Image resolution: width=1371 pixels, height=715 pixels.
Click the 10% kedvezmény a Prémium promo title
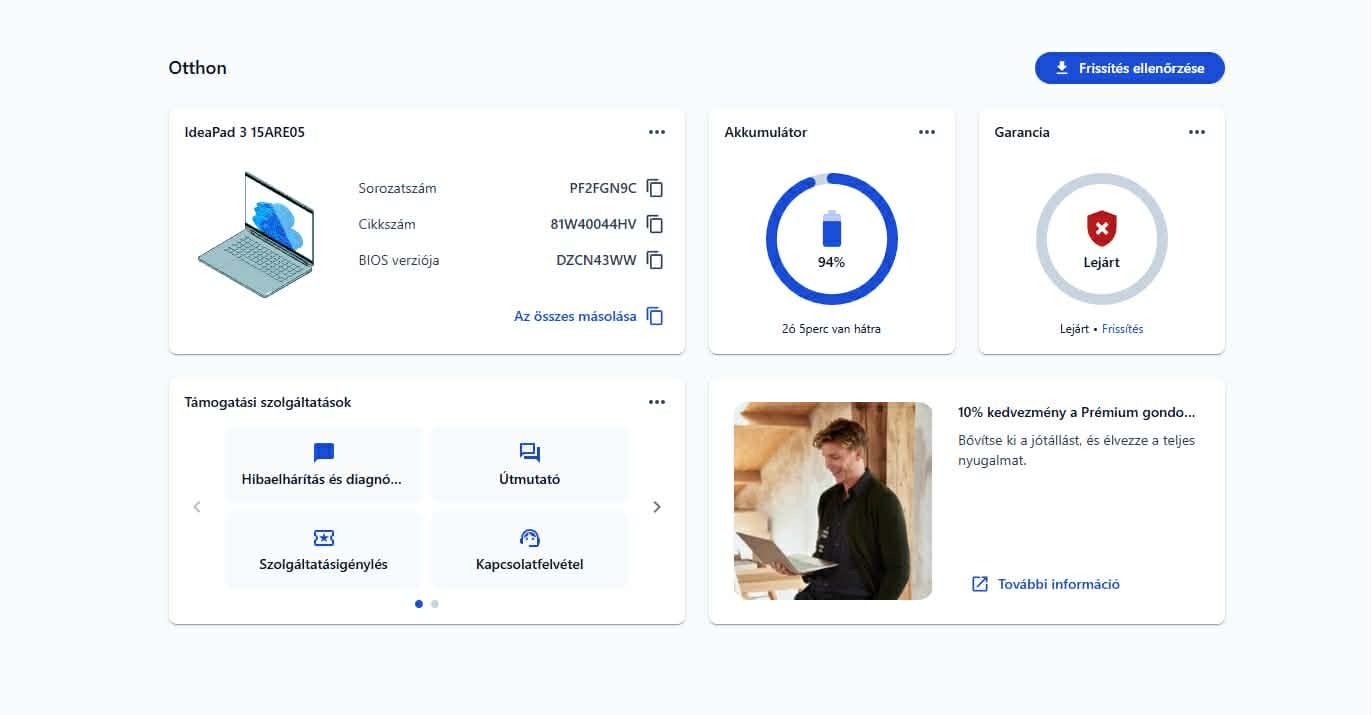point(1077,412)
